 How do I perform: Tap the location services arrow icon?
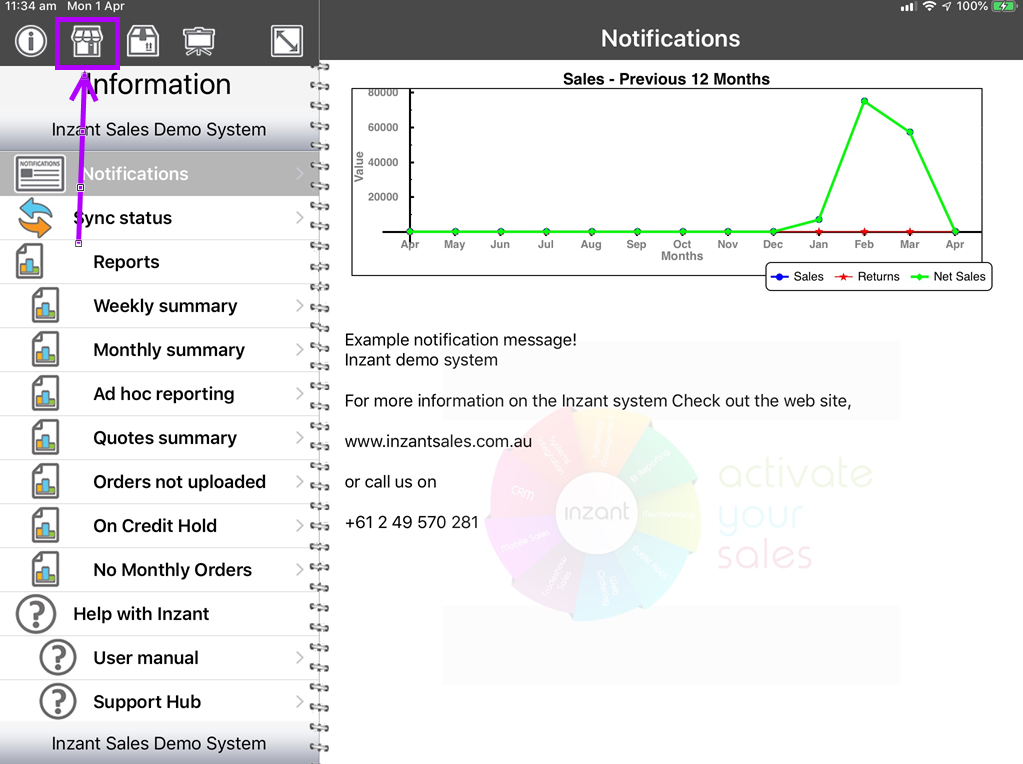pos(947,7)
